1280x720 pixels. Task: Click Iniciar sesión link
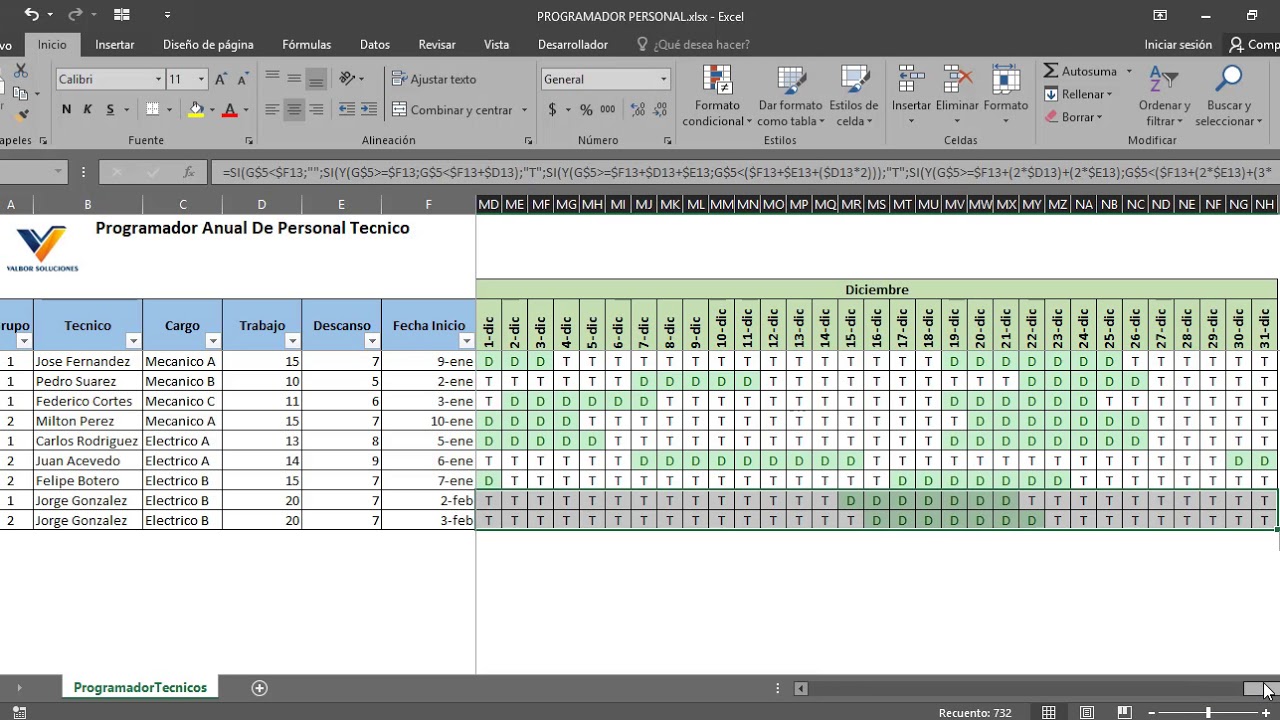coord(1178,44)
